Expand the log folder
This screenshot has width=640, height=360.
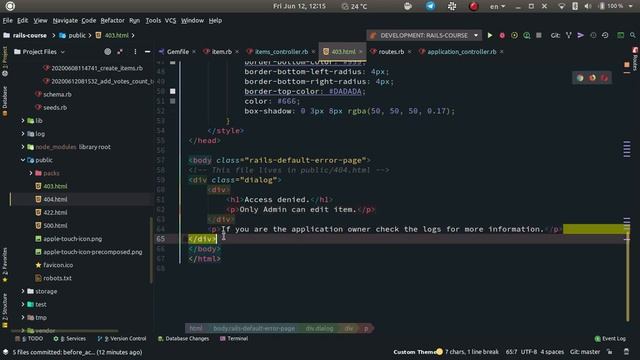tap(23, 133)
